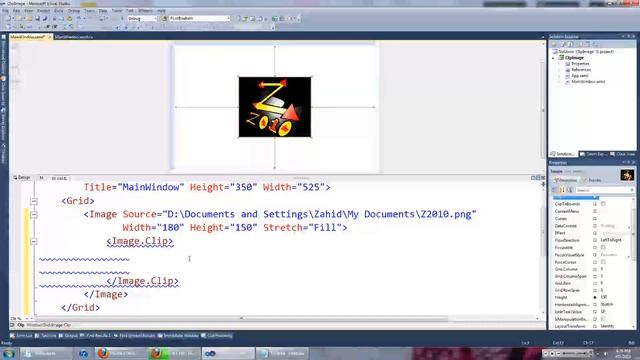Open the File menu
Screen dimensions: 640x360
pos(5,11)
